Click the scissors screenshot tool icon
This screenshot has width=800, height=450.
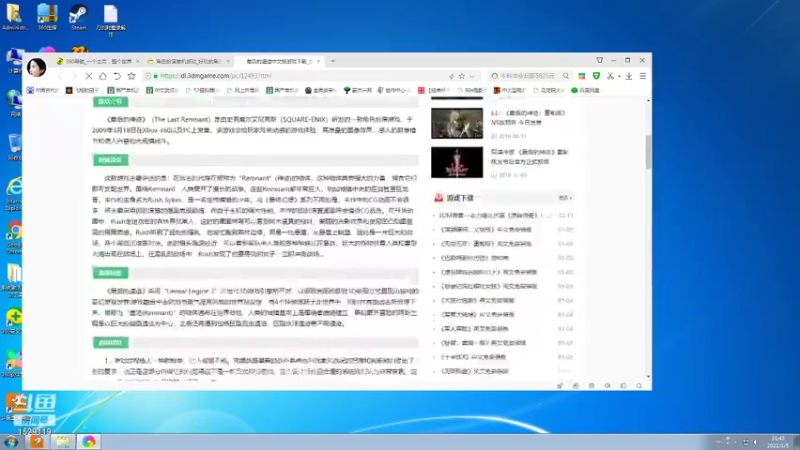[610, 76]
